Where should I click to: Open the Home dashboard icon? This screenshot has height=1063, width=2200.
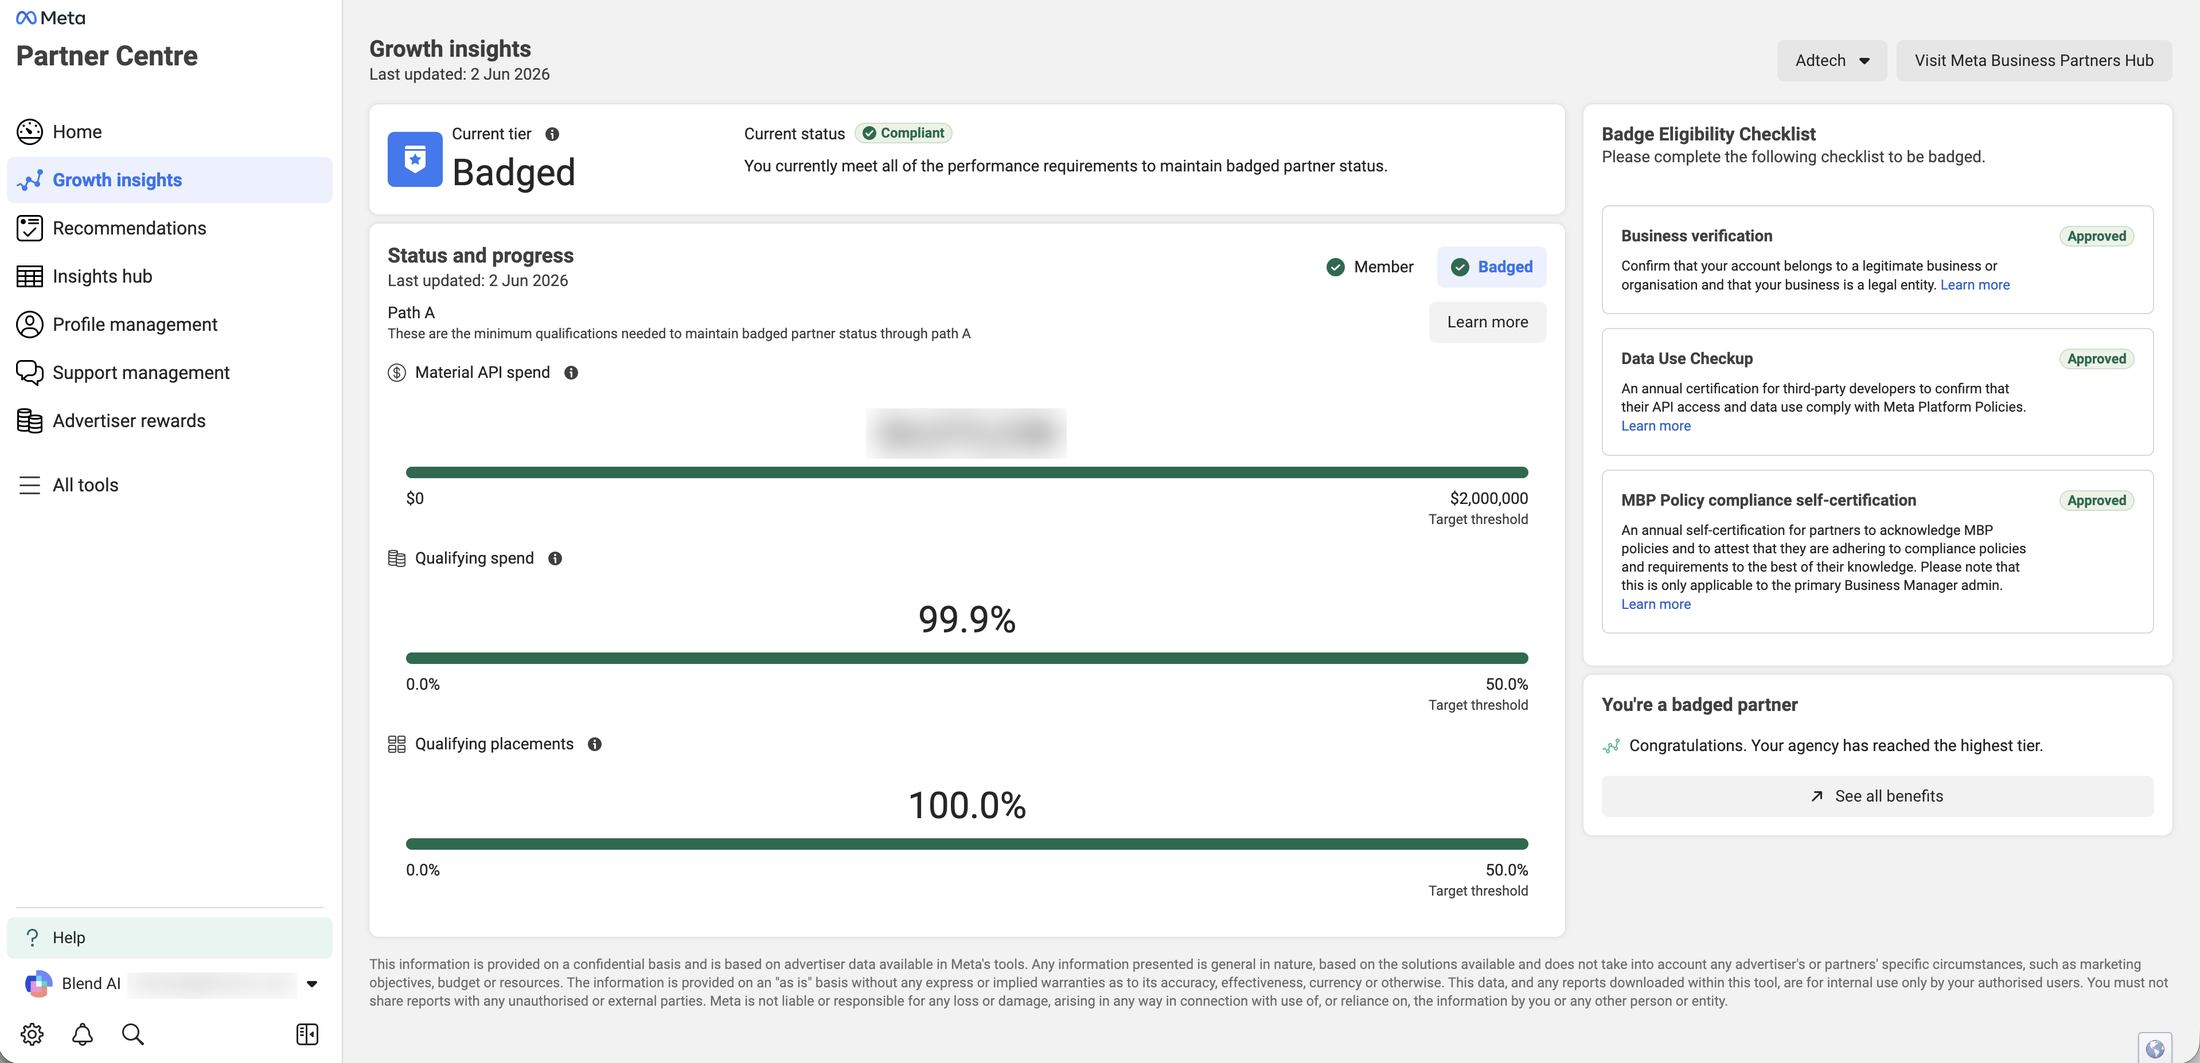30,132
